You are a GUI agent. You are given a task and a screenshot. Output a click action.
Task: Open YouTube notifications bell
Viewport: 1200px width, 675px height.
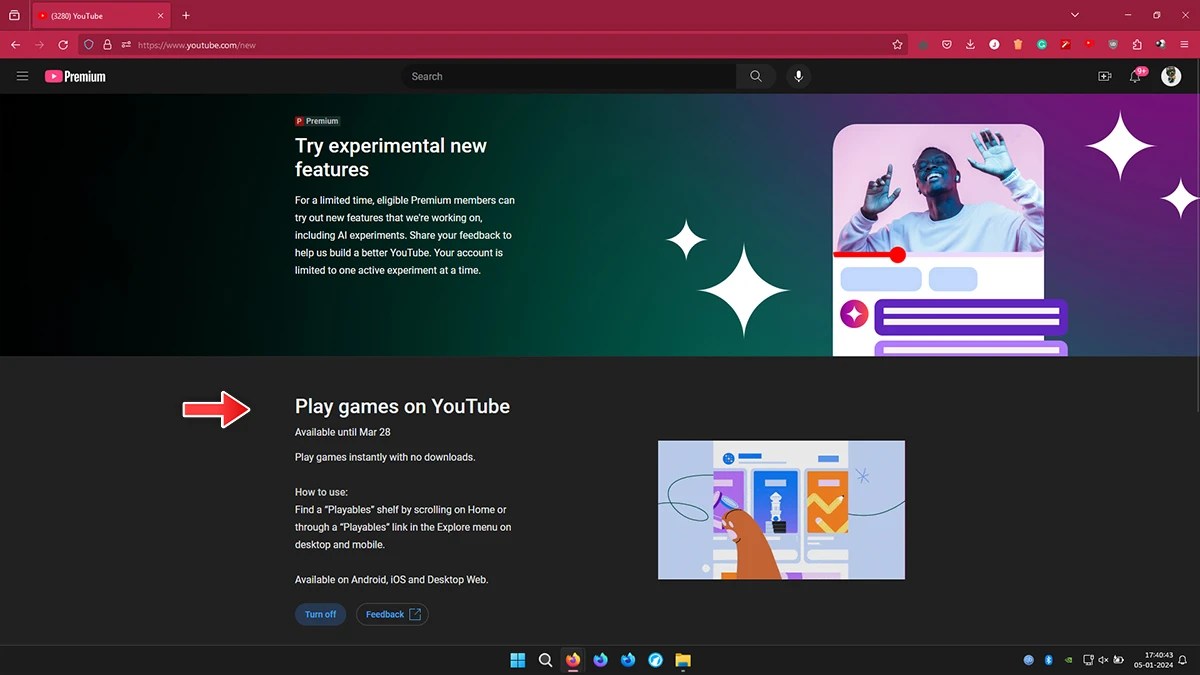pyautogui.click(x=1136, y=76)
